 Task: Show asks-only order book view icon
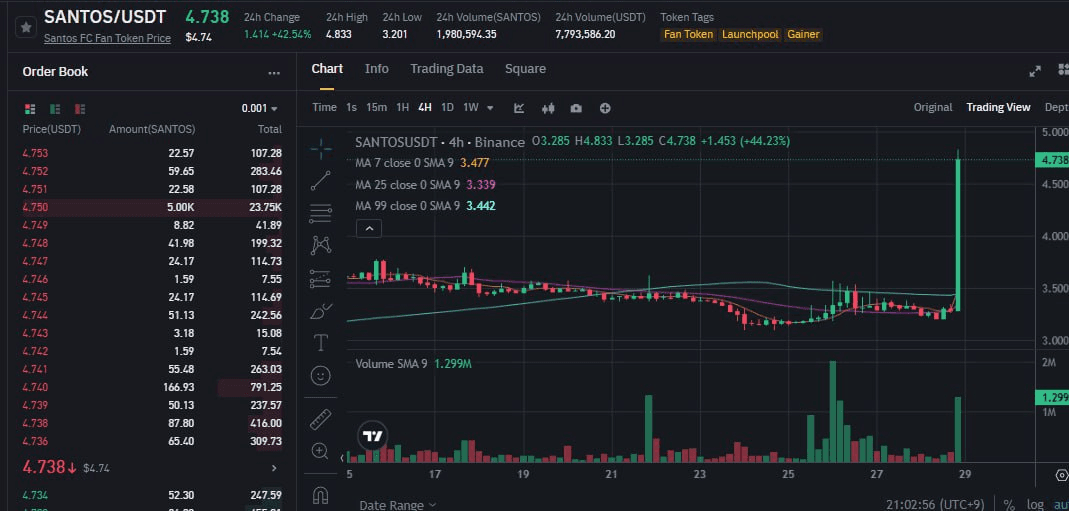[x=80, y=109]
